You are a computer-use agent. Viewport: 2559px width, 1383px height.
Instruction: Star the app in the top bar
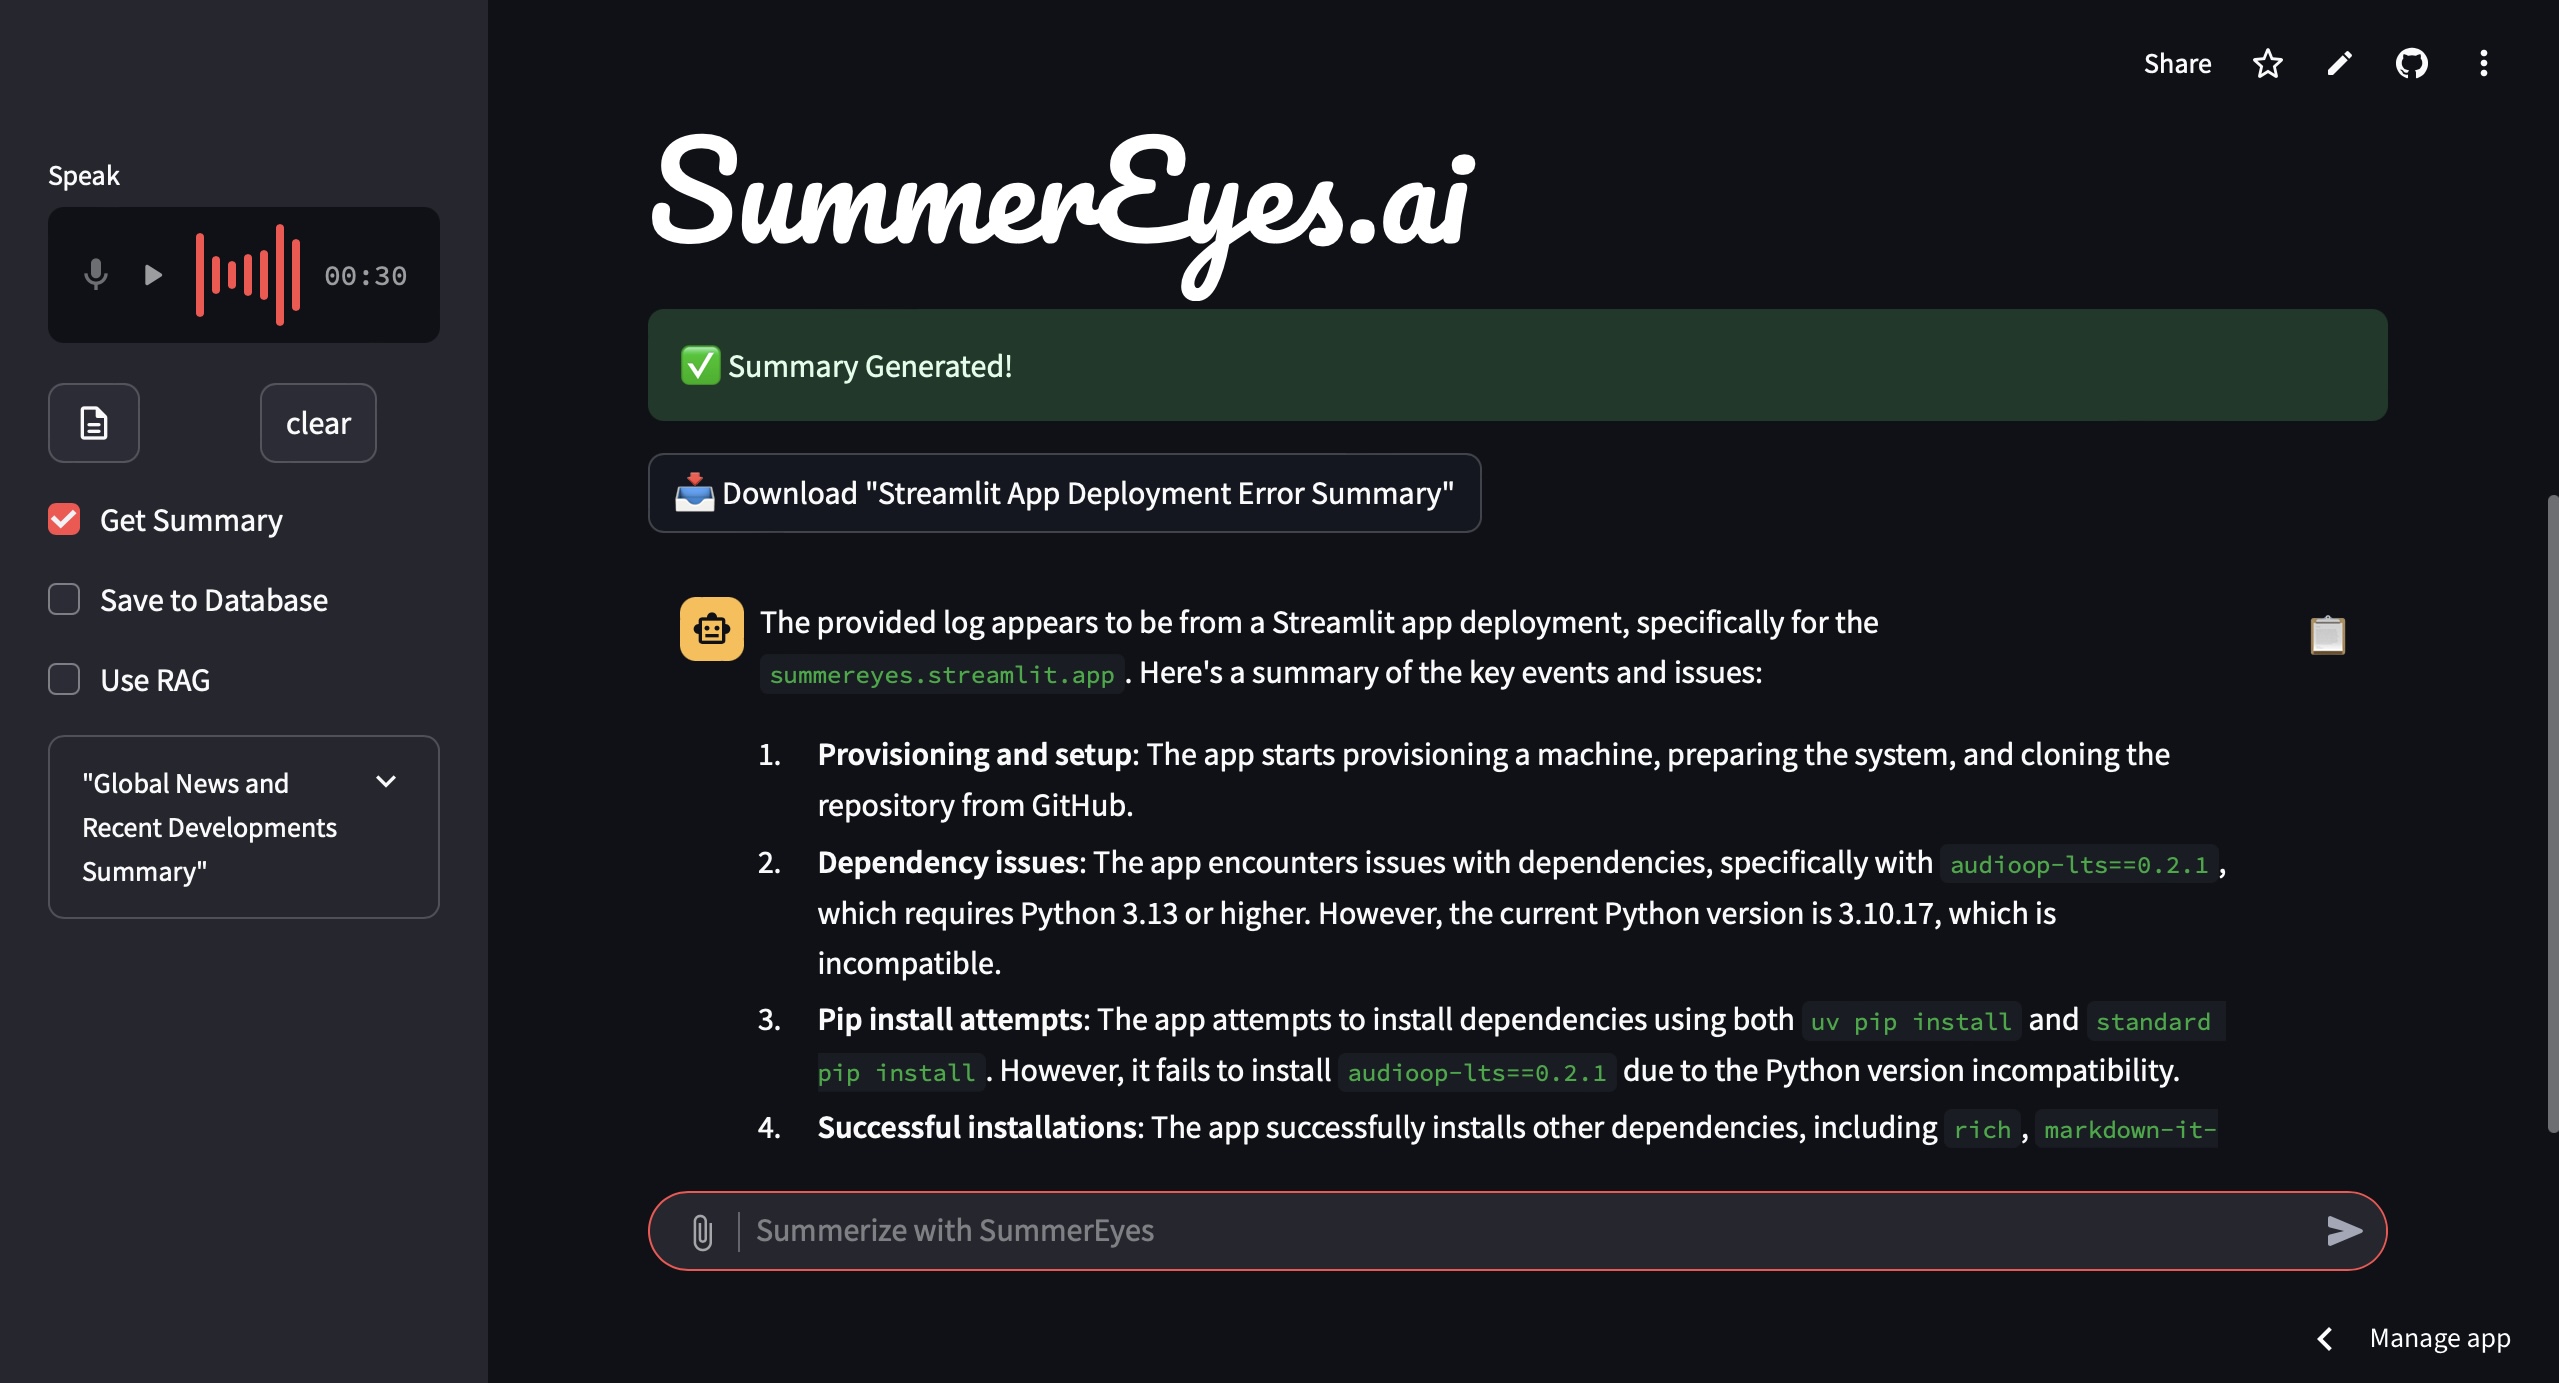coord(2267,63)
